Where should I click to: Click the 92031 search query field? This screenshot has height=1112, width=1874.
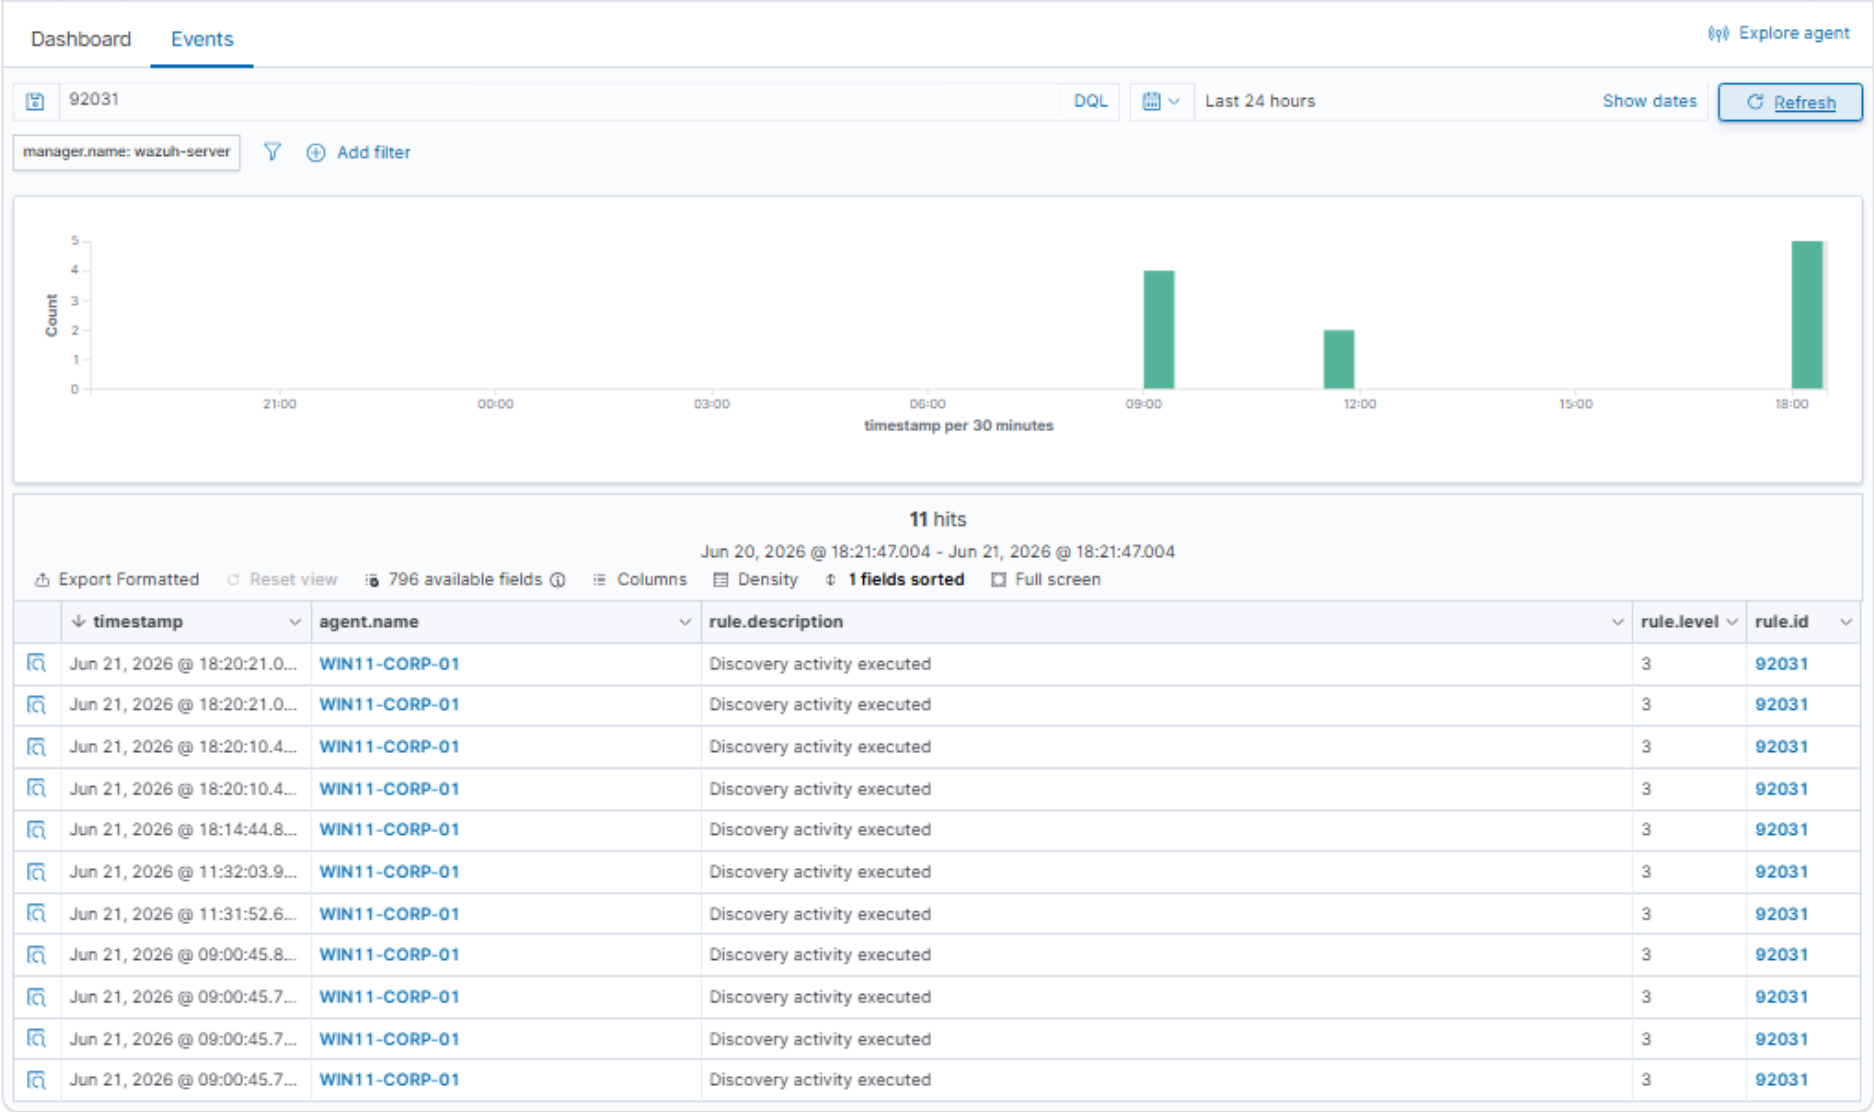(558, 100)
